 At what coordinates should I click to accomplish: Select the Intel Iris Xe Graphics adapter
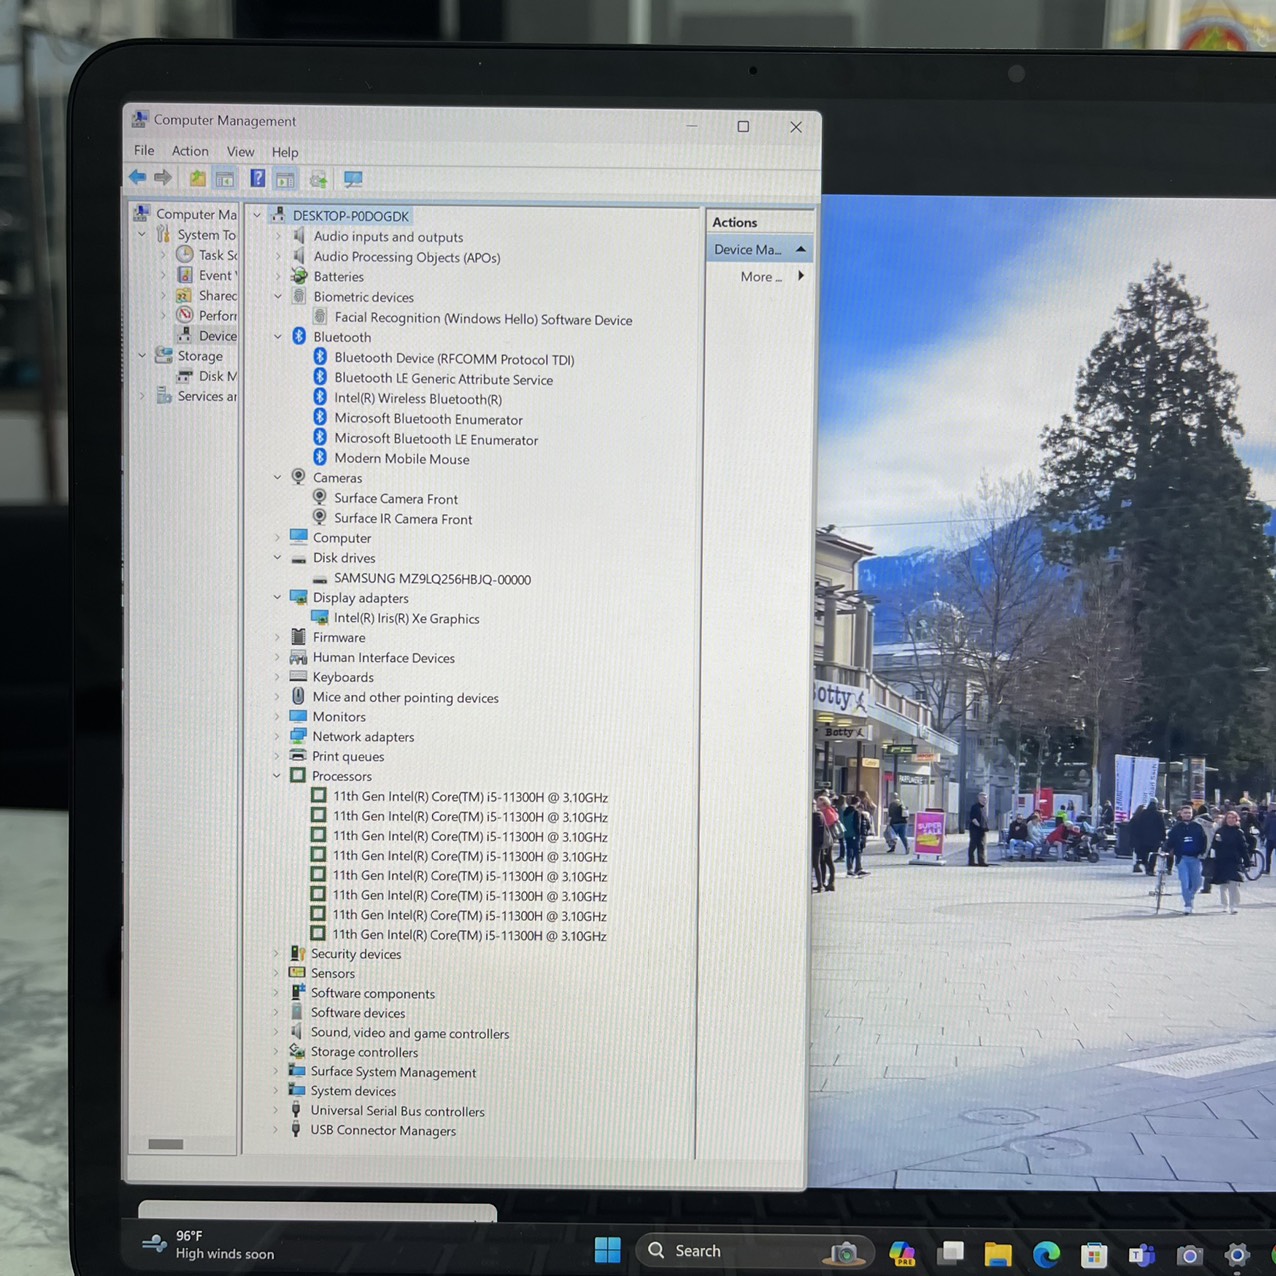(406, 619)
